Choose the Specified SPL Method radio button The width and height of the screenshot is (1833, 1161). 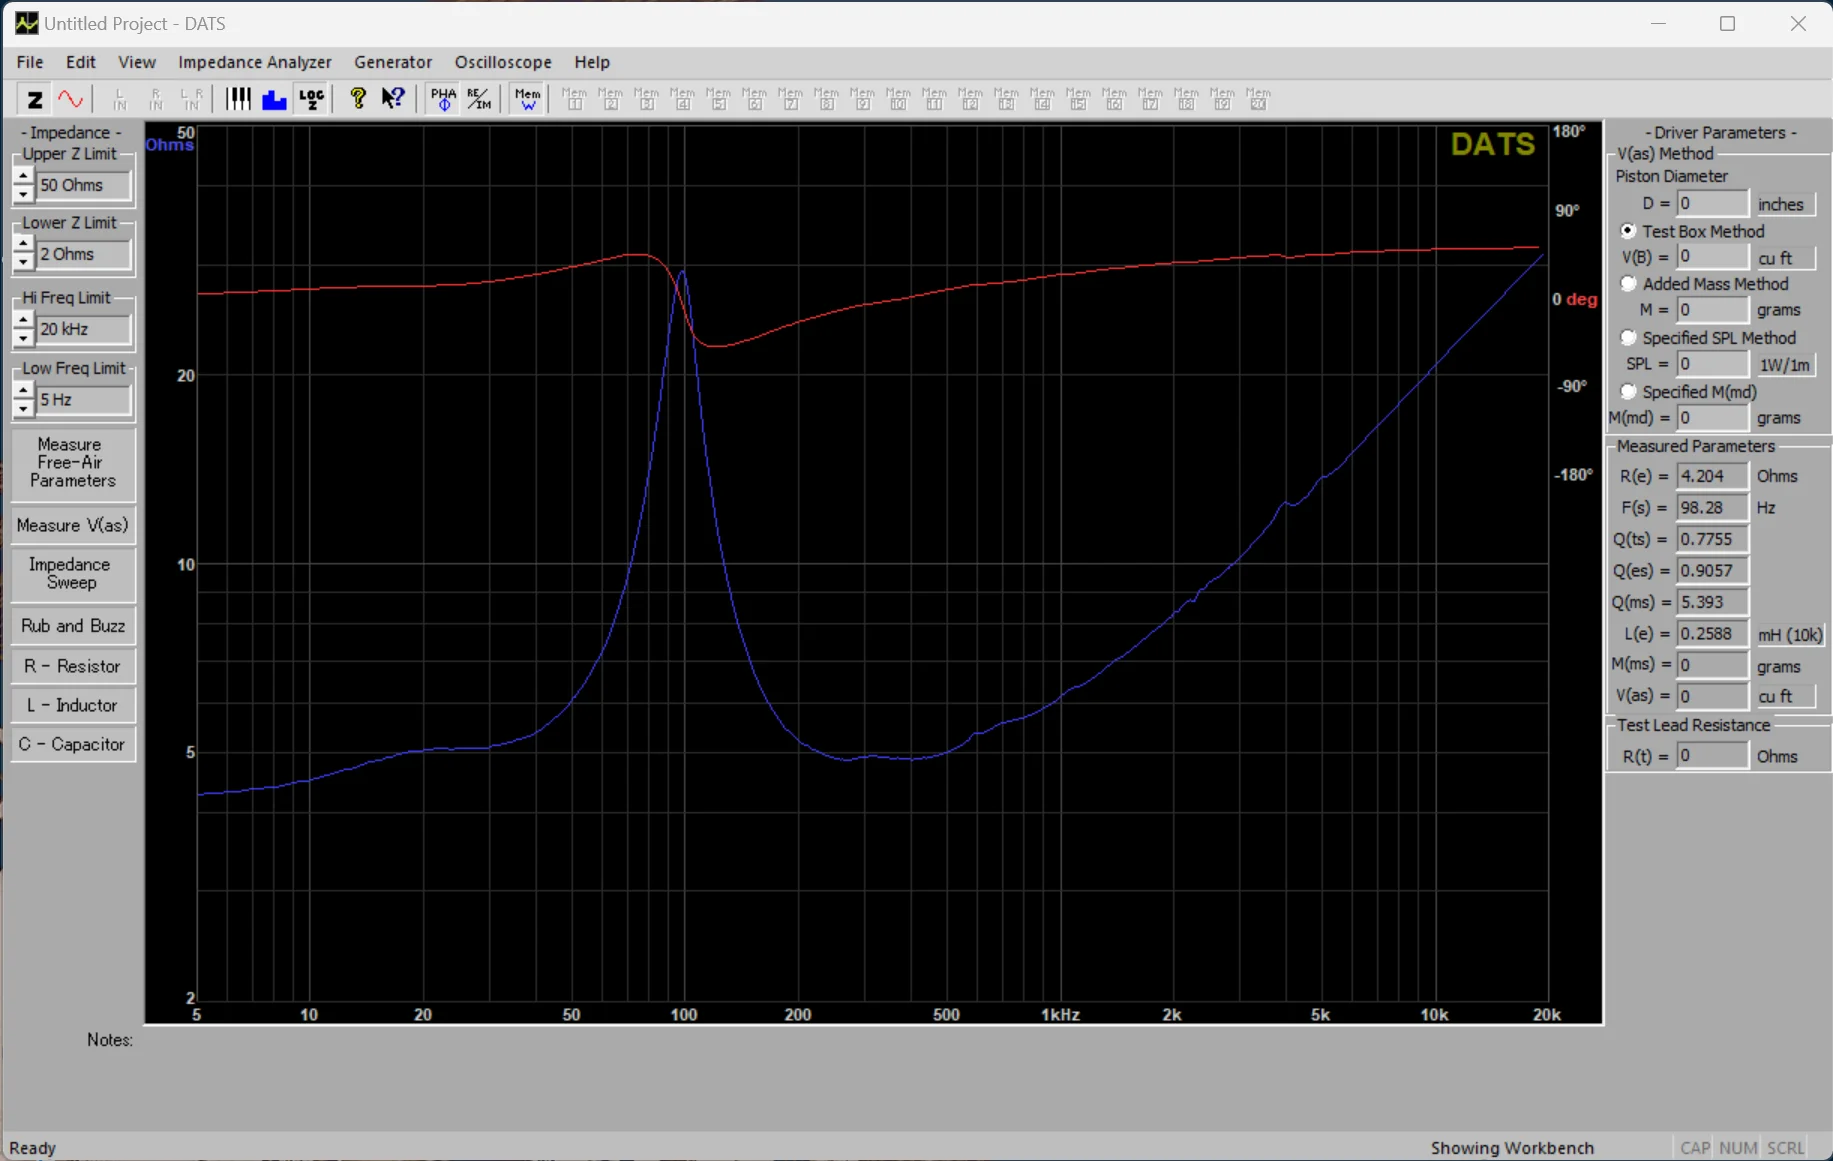(1628, 338)
